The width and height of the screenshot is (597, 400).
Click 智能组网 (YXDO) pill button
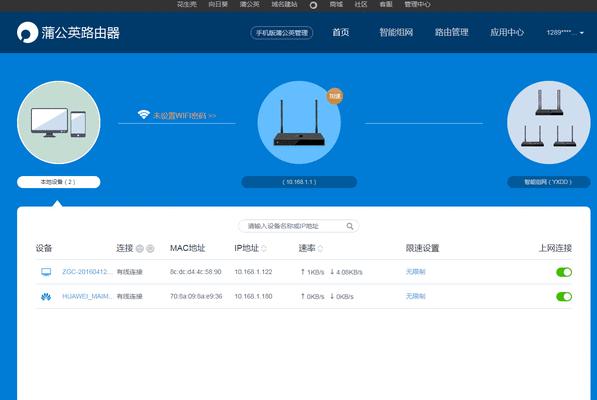[x=549, y=182]
